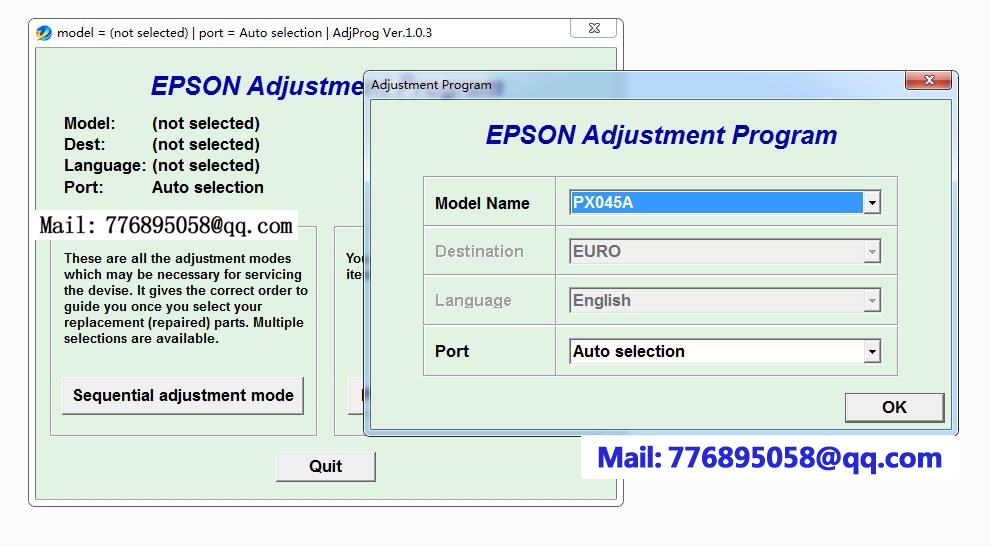Select the PX045A model name field

715,203
